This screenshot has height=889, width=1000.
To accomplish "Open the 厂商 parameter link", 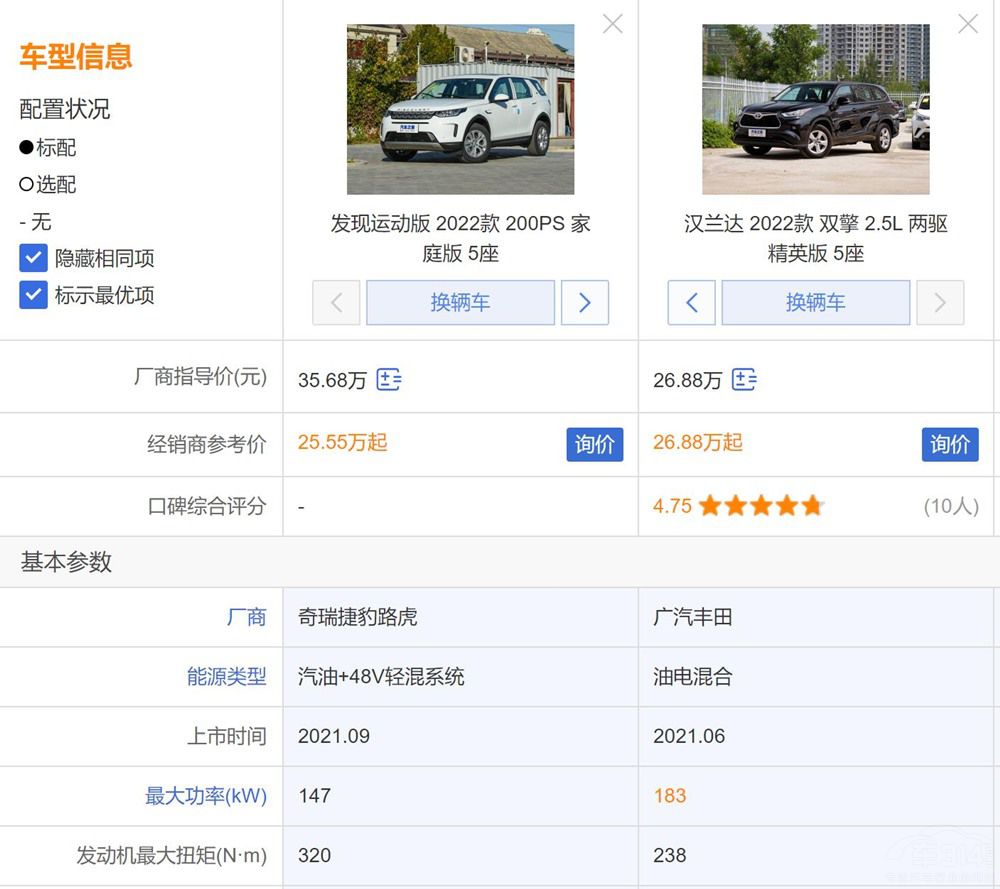I will pyautogui.click(x=246, y=617).
